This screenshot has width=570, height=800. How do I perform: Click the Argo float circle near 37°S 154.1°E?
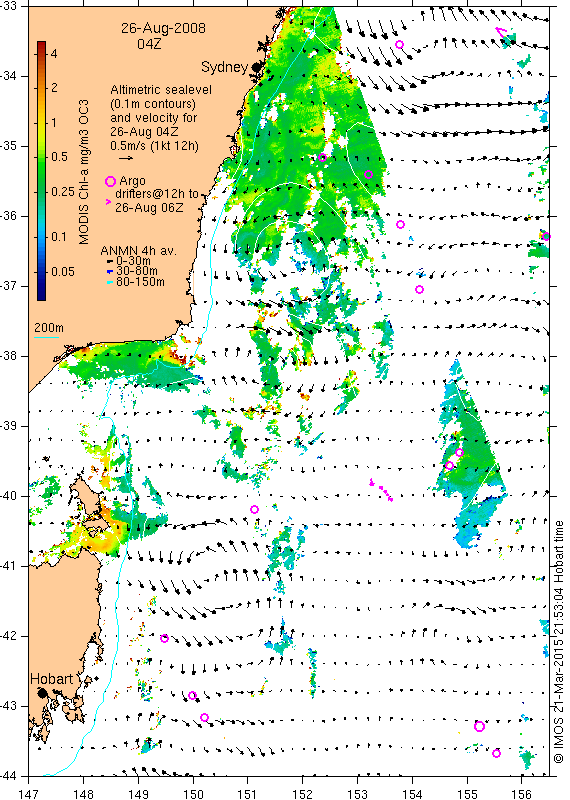tap(419, 290)
